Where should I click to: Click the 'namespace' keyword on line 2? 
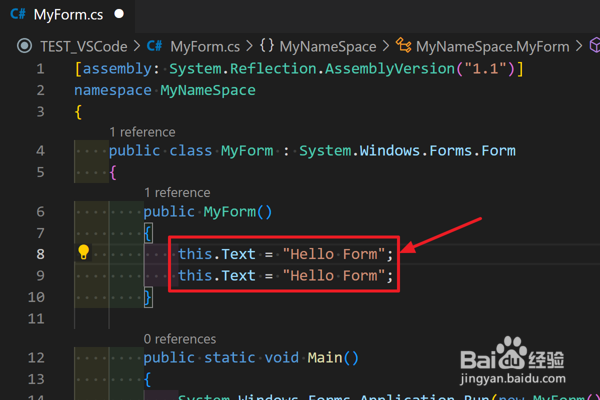point(113,91)
